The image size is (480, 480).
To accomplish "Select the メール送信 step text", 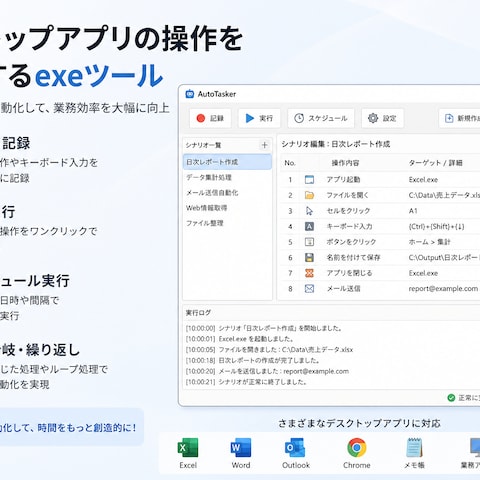I will tap(343, 289).
